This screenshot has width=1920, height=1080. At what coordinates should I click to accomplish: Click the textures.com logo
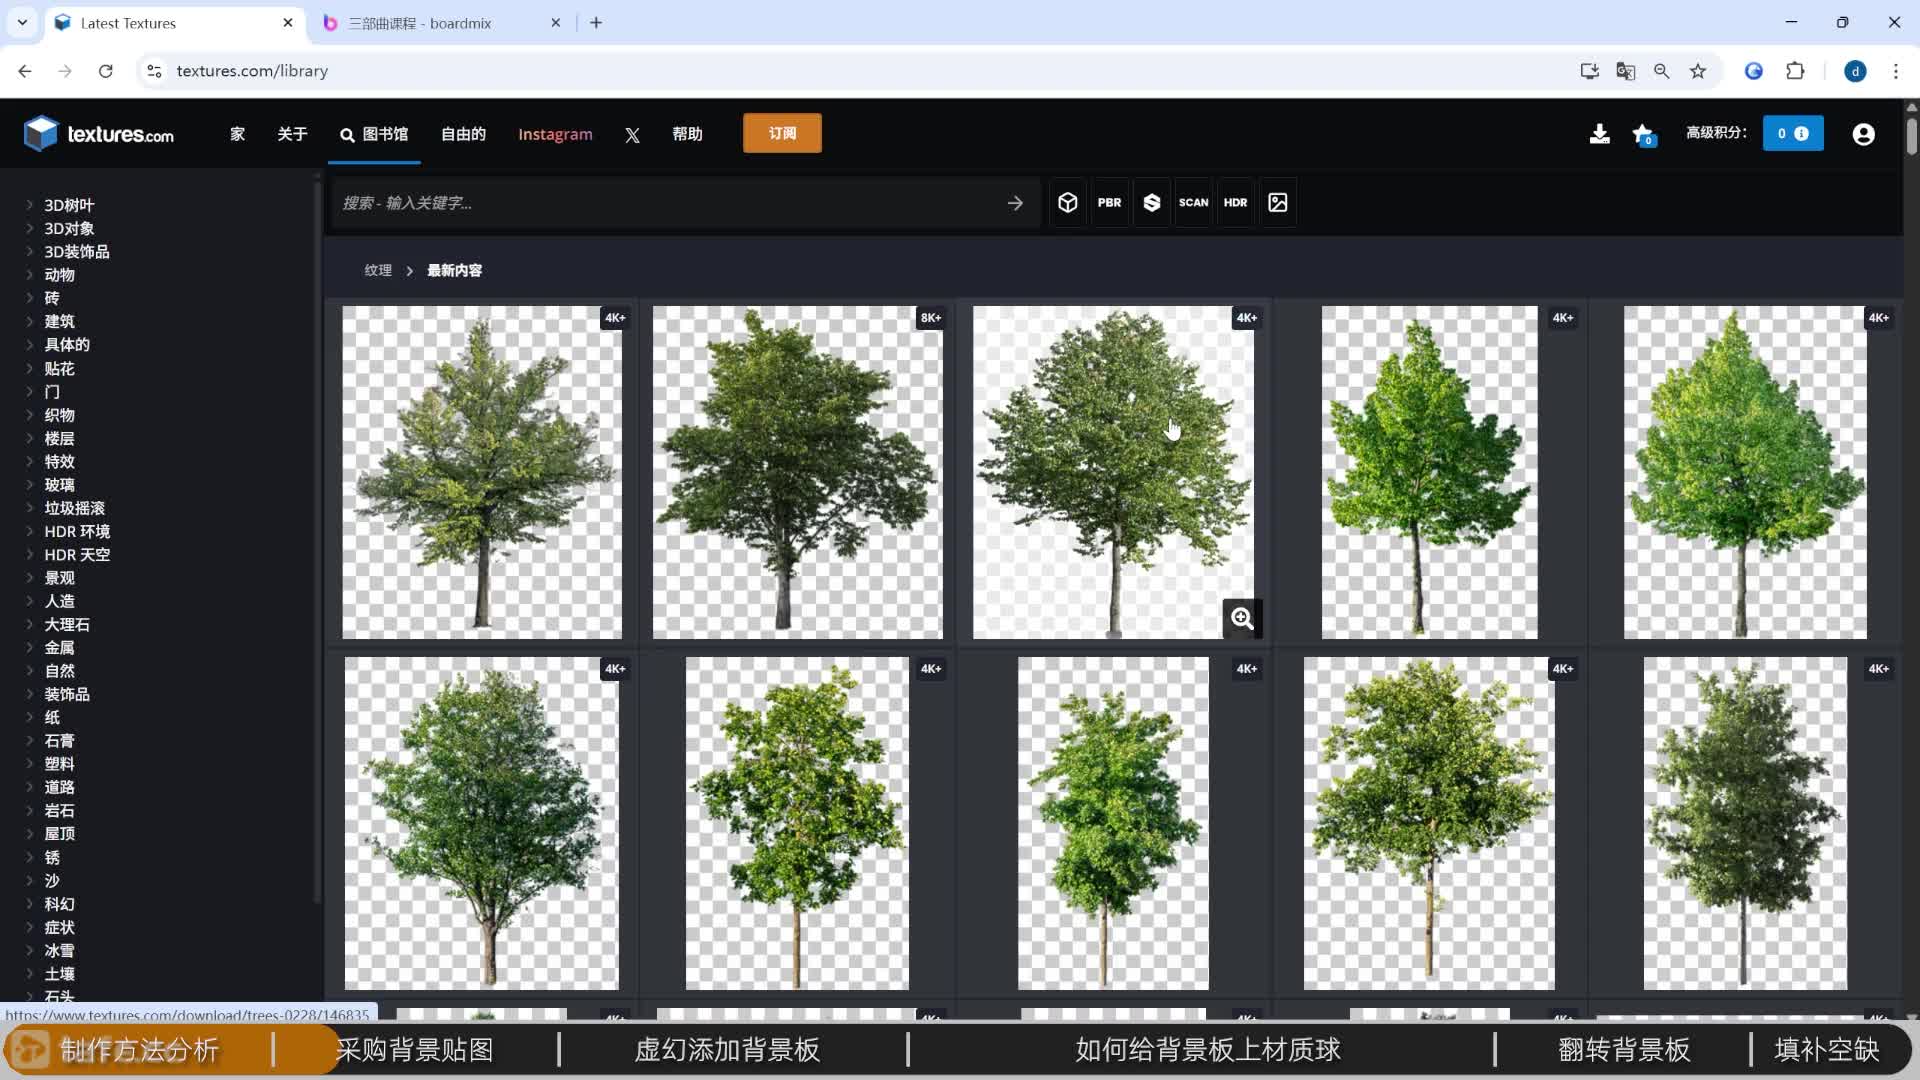pyautogui.click(x=99, y=134)
